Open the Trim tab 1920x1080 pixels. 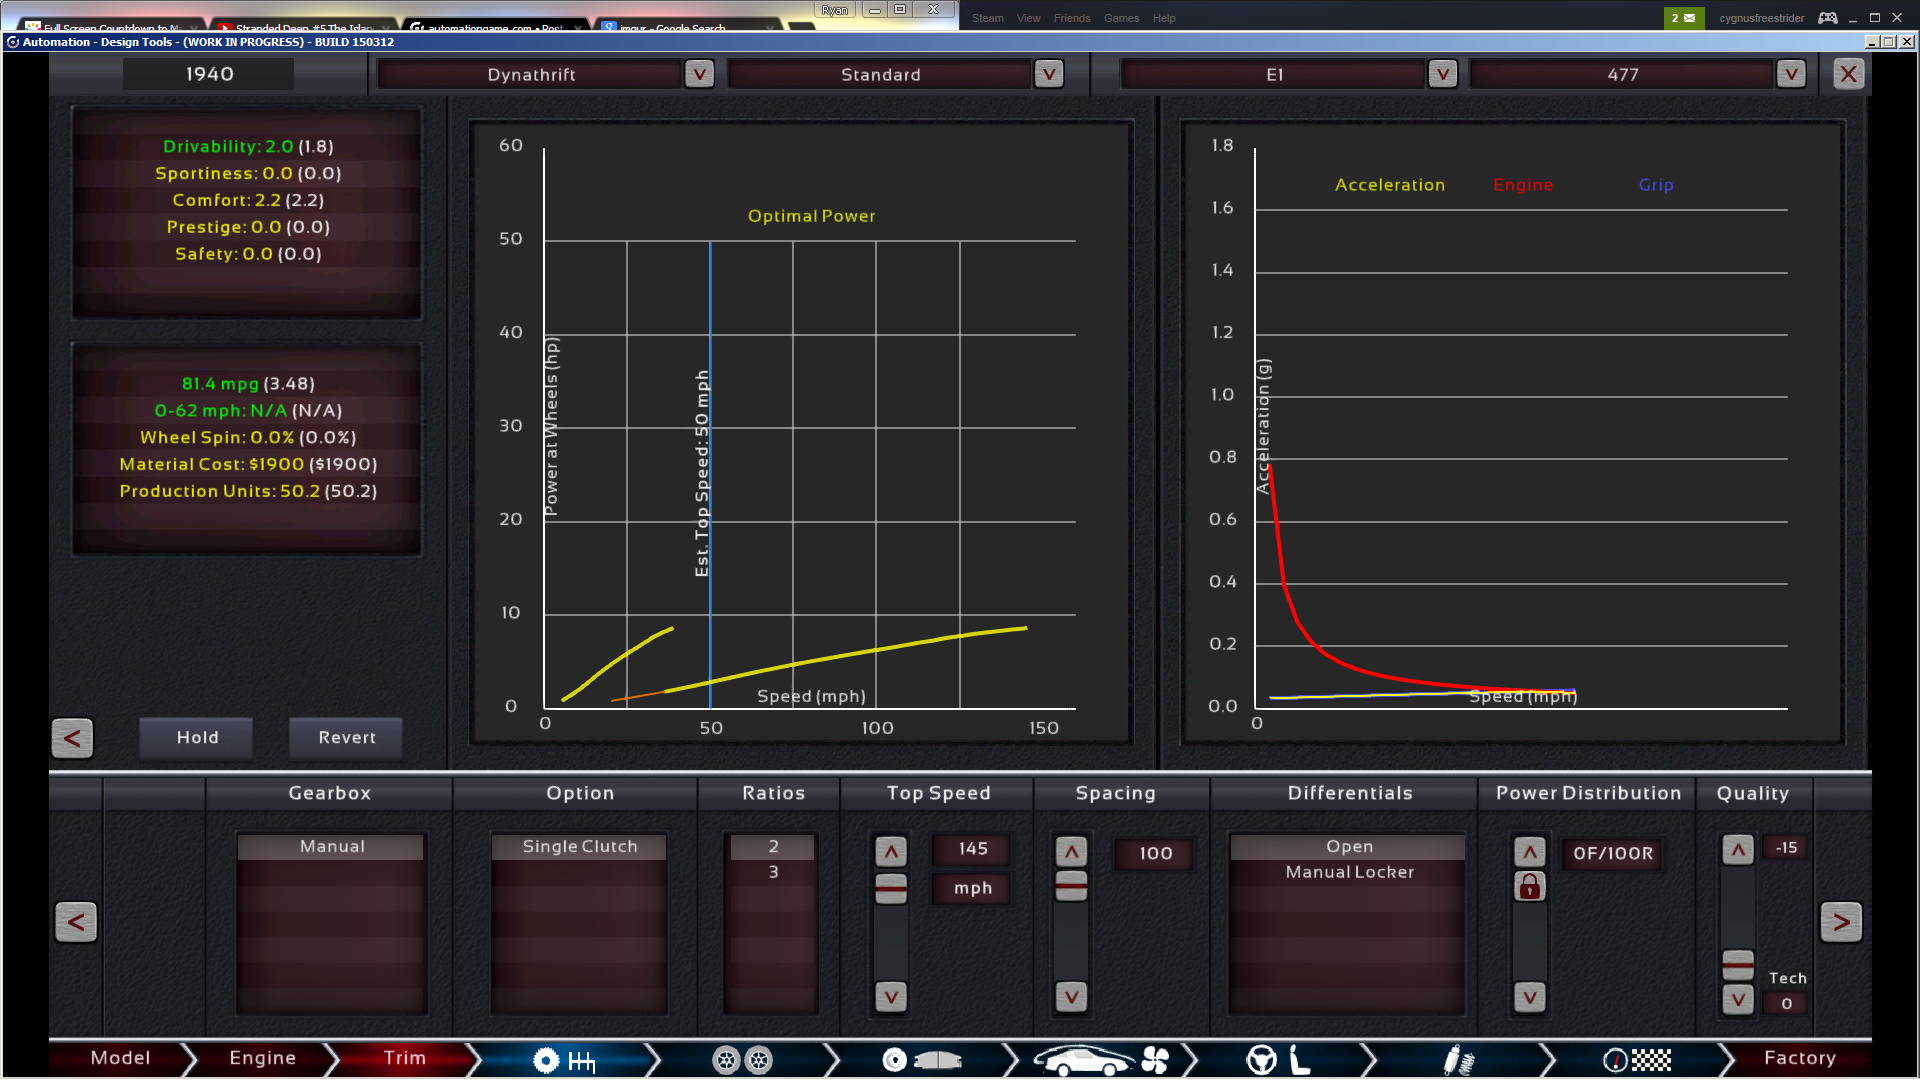[x=404, y=1059]
